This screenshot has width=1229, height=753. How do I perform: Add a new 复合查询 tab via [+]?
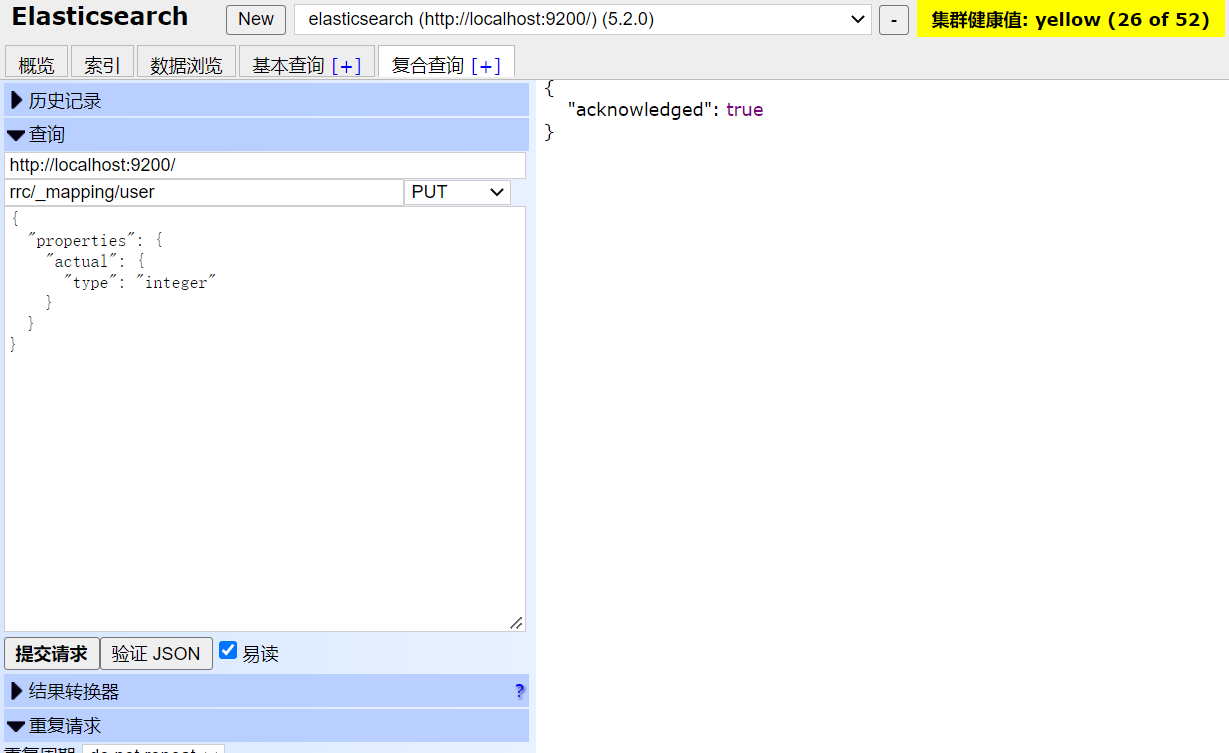coord(486,65)
